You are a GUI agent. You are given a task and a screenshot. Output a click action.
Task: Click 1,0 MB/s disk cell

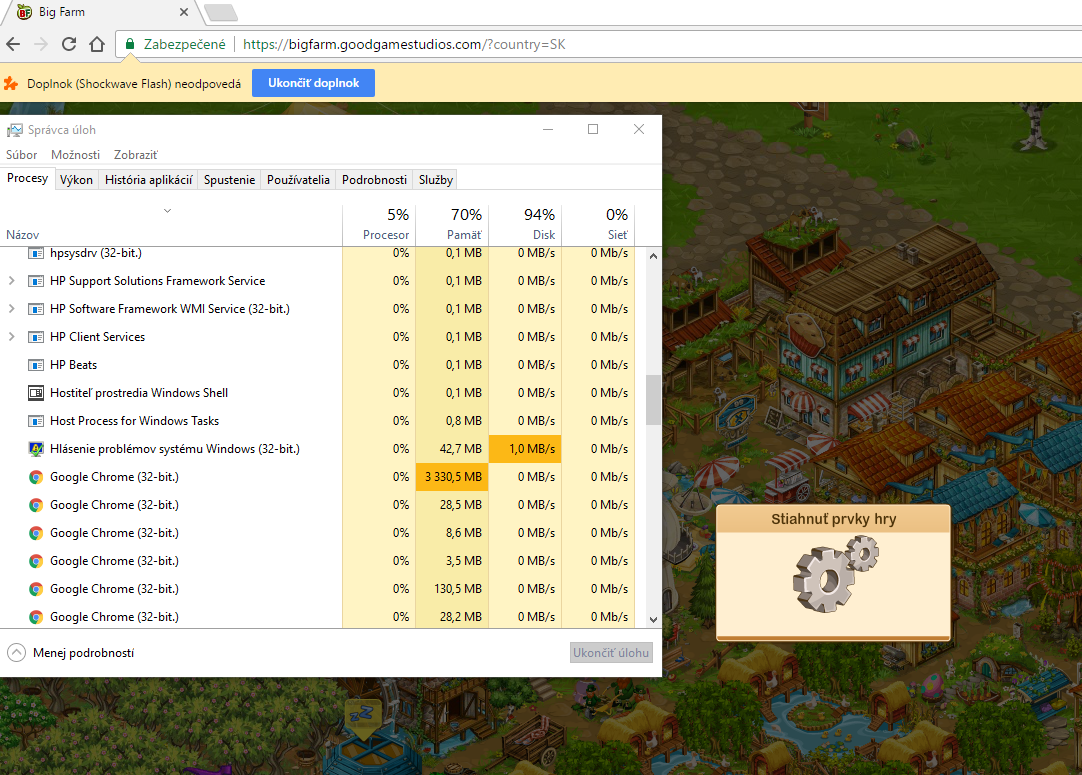[525, 449]
